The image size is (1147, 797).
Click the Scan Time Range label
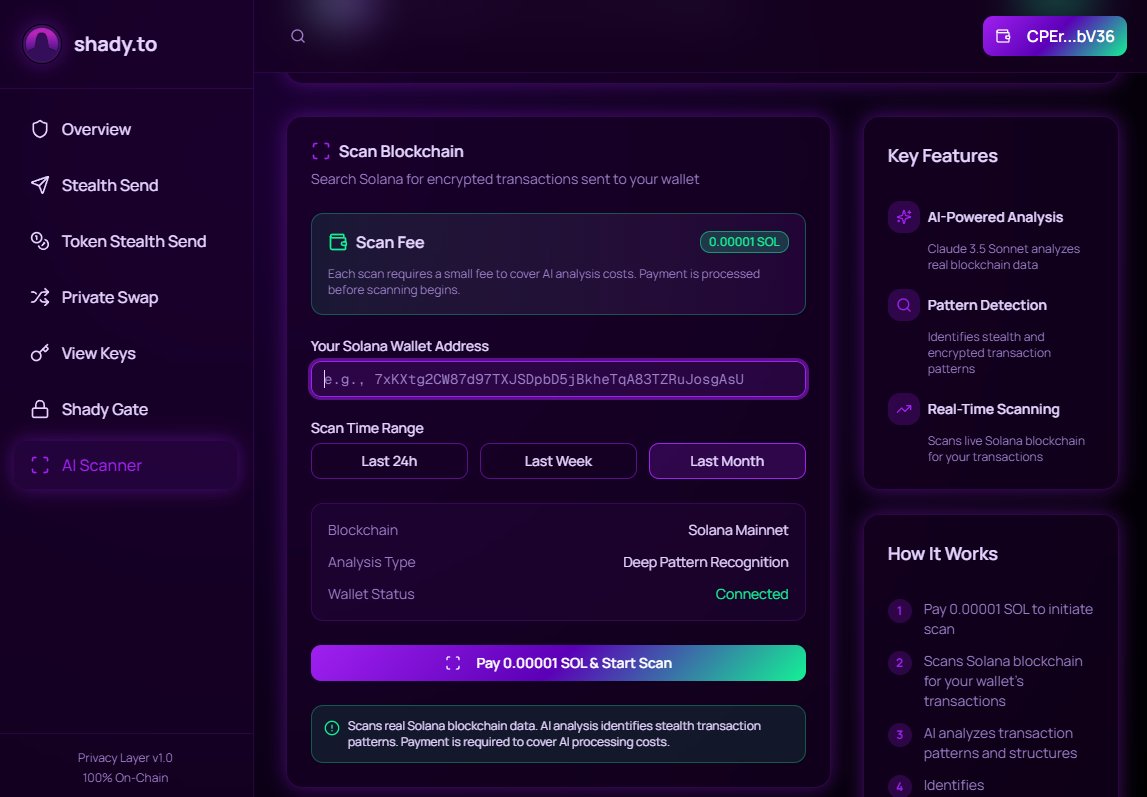[x=367, y=428]
